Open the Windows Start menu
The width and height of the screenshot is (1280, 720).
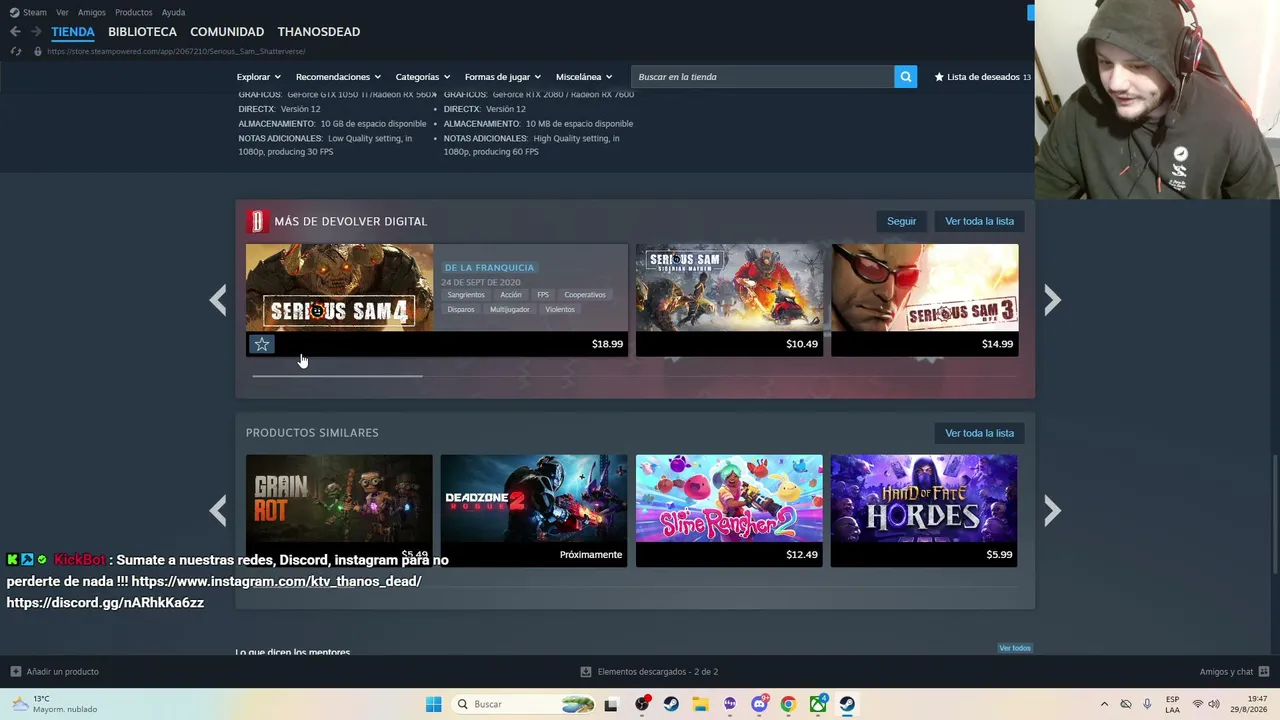433,704
